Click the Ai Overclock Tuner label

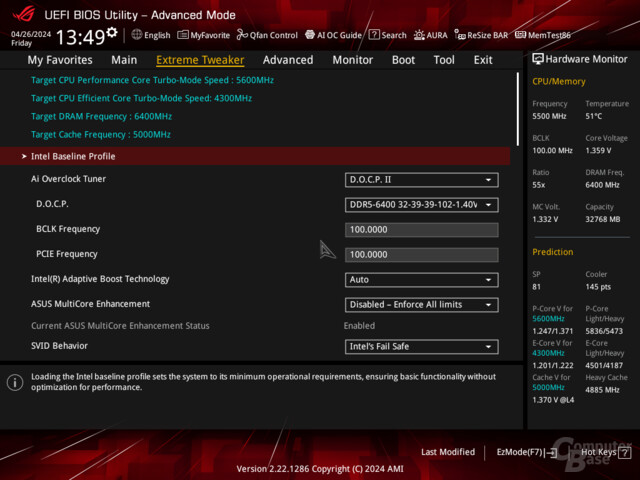(68, 179)
